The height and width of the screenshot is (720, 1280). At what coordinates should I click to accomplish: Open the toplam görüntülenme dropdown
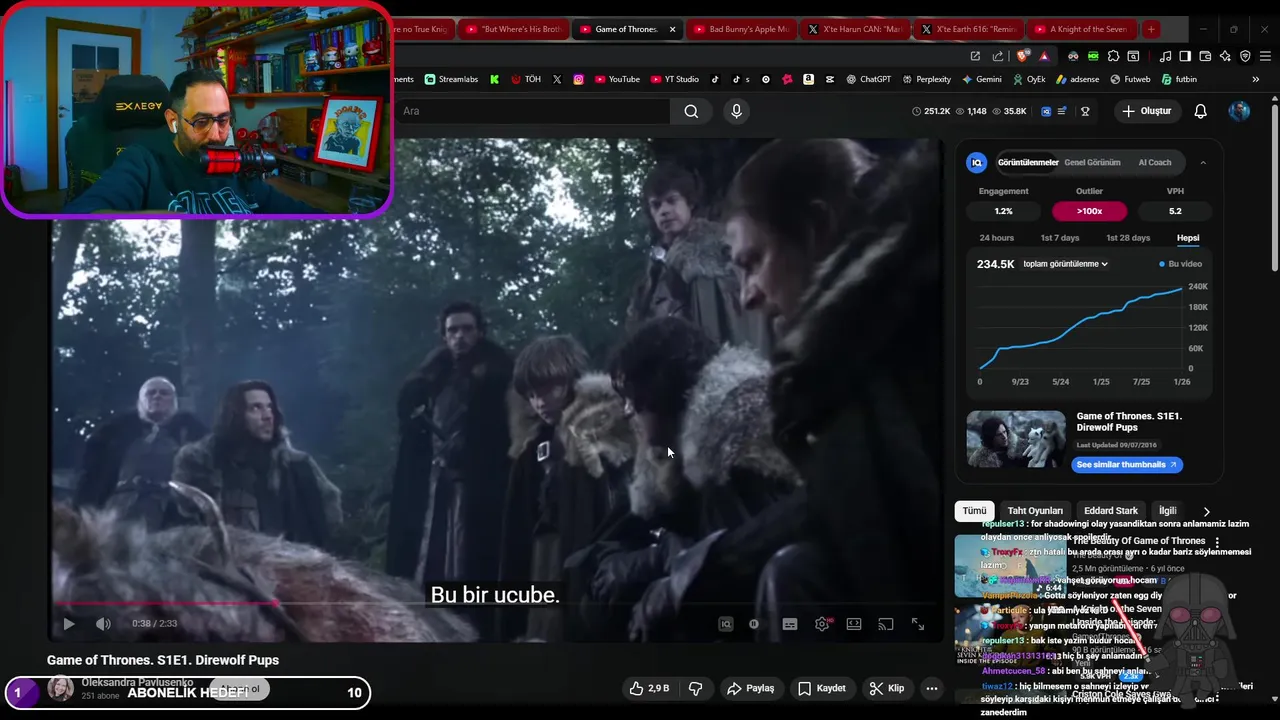1065,264
